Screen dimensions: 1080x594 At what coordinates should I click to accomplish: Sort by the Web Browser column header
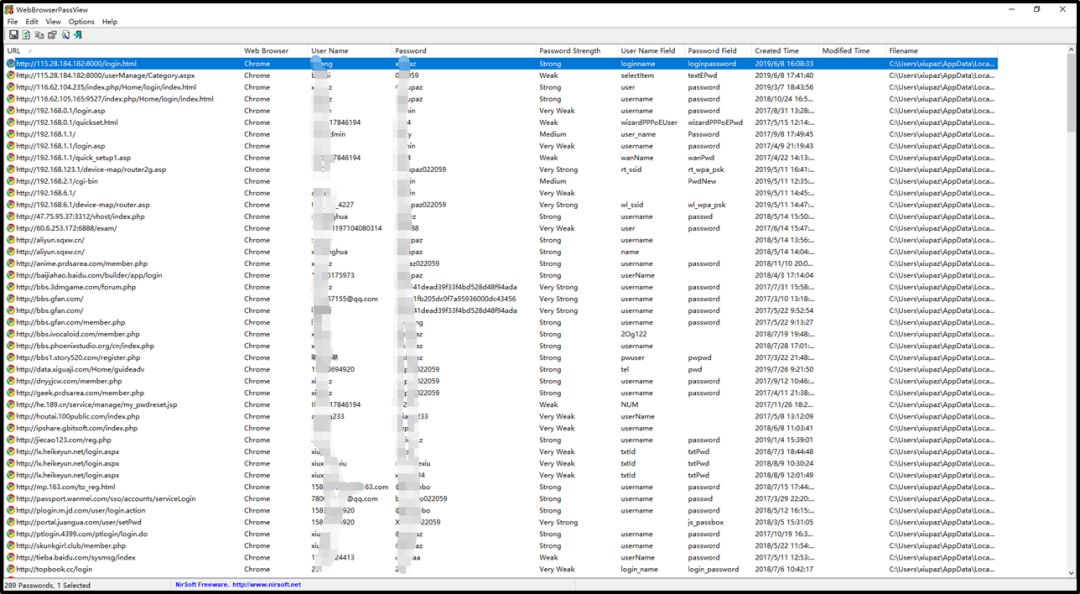pos(274,50)
